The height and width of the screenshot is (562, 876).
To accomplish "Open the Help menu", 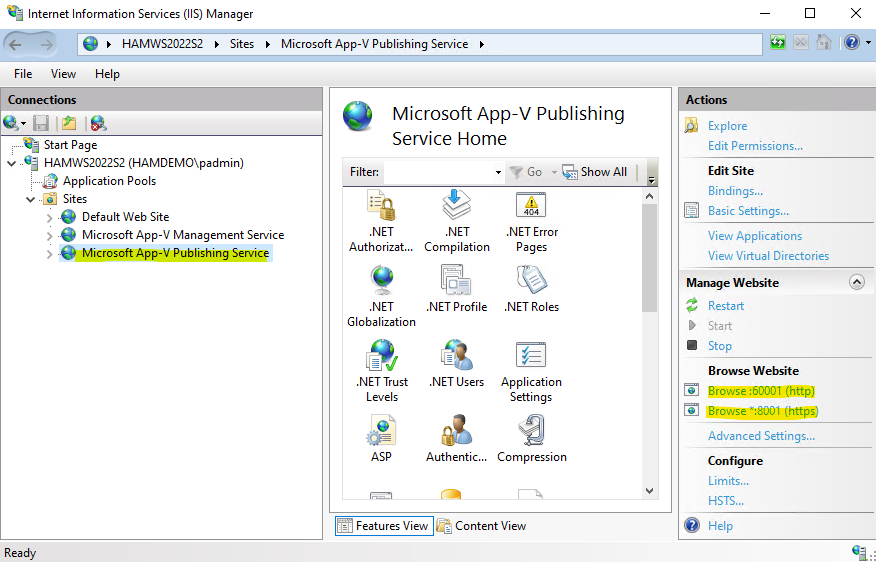I will tap(107, 74).
